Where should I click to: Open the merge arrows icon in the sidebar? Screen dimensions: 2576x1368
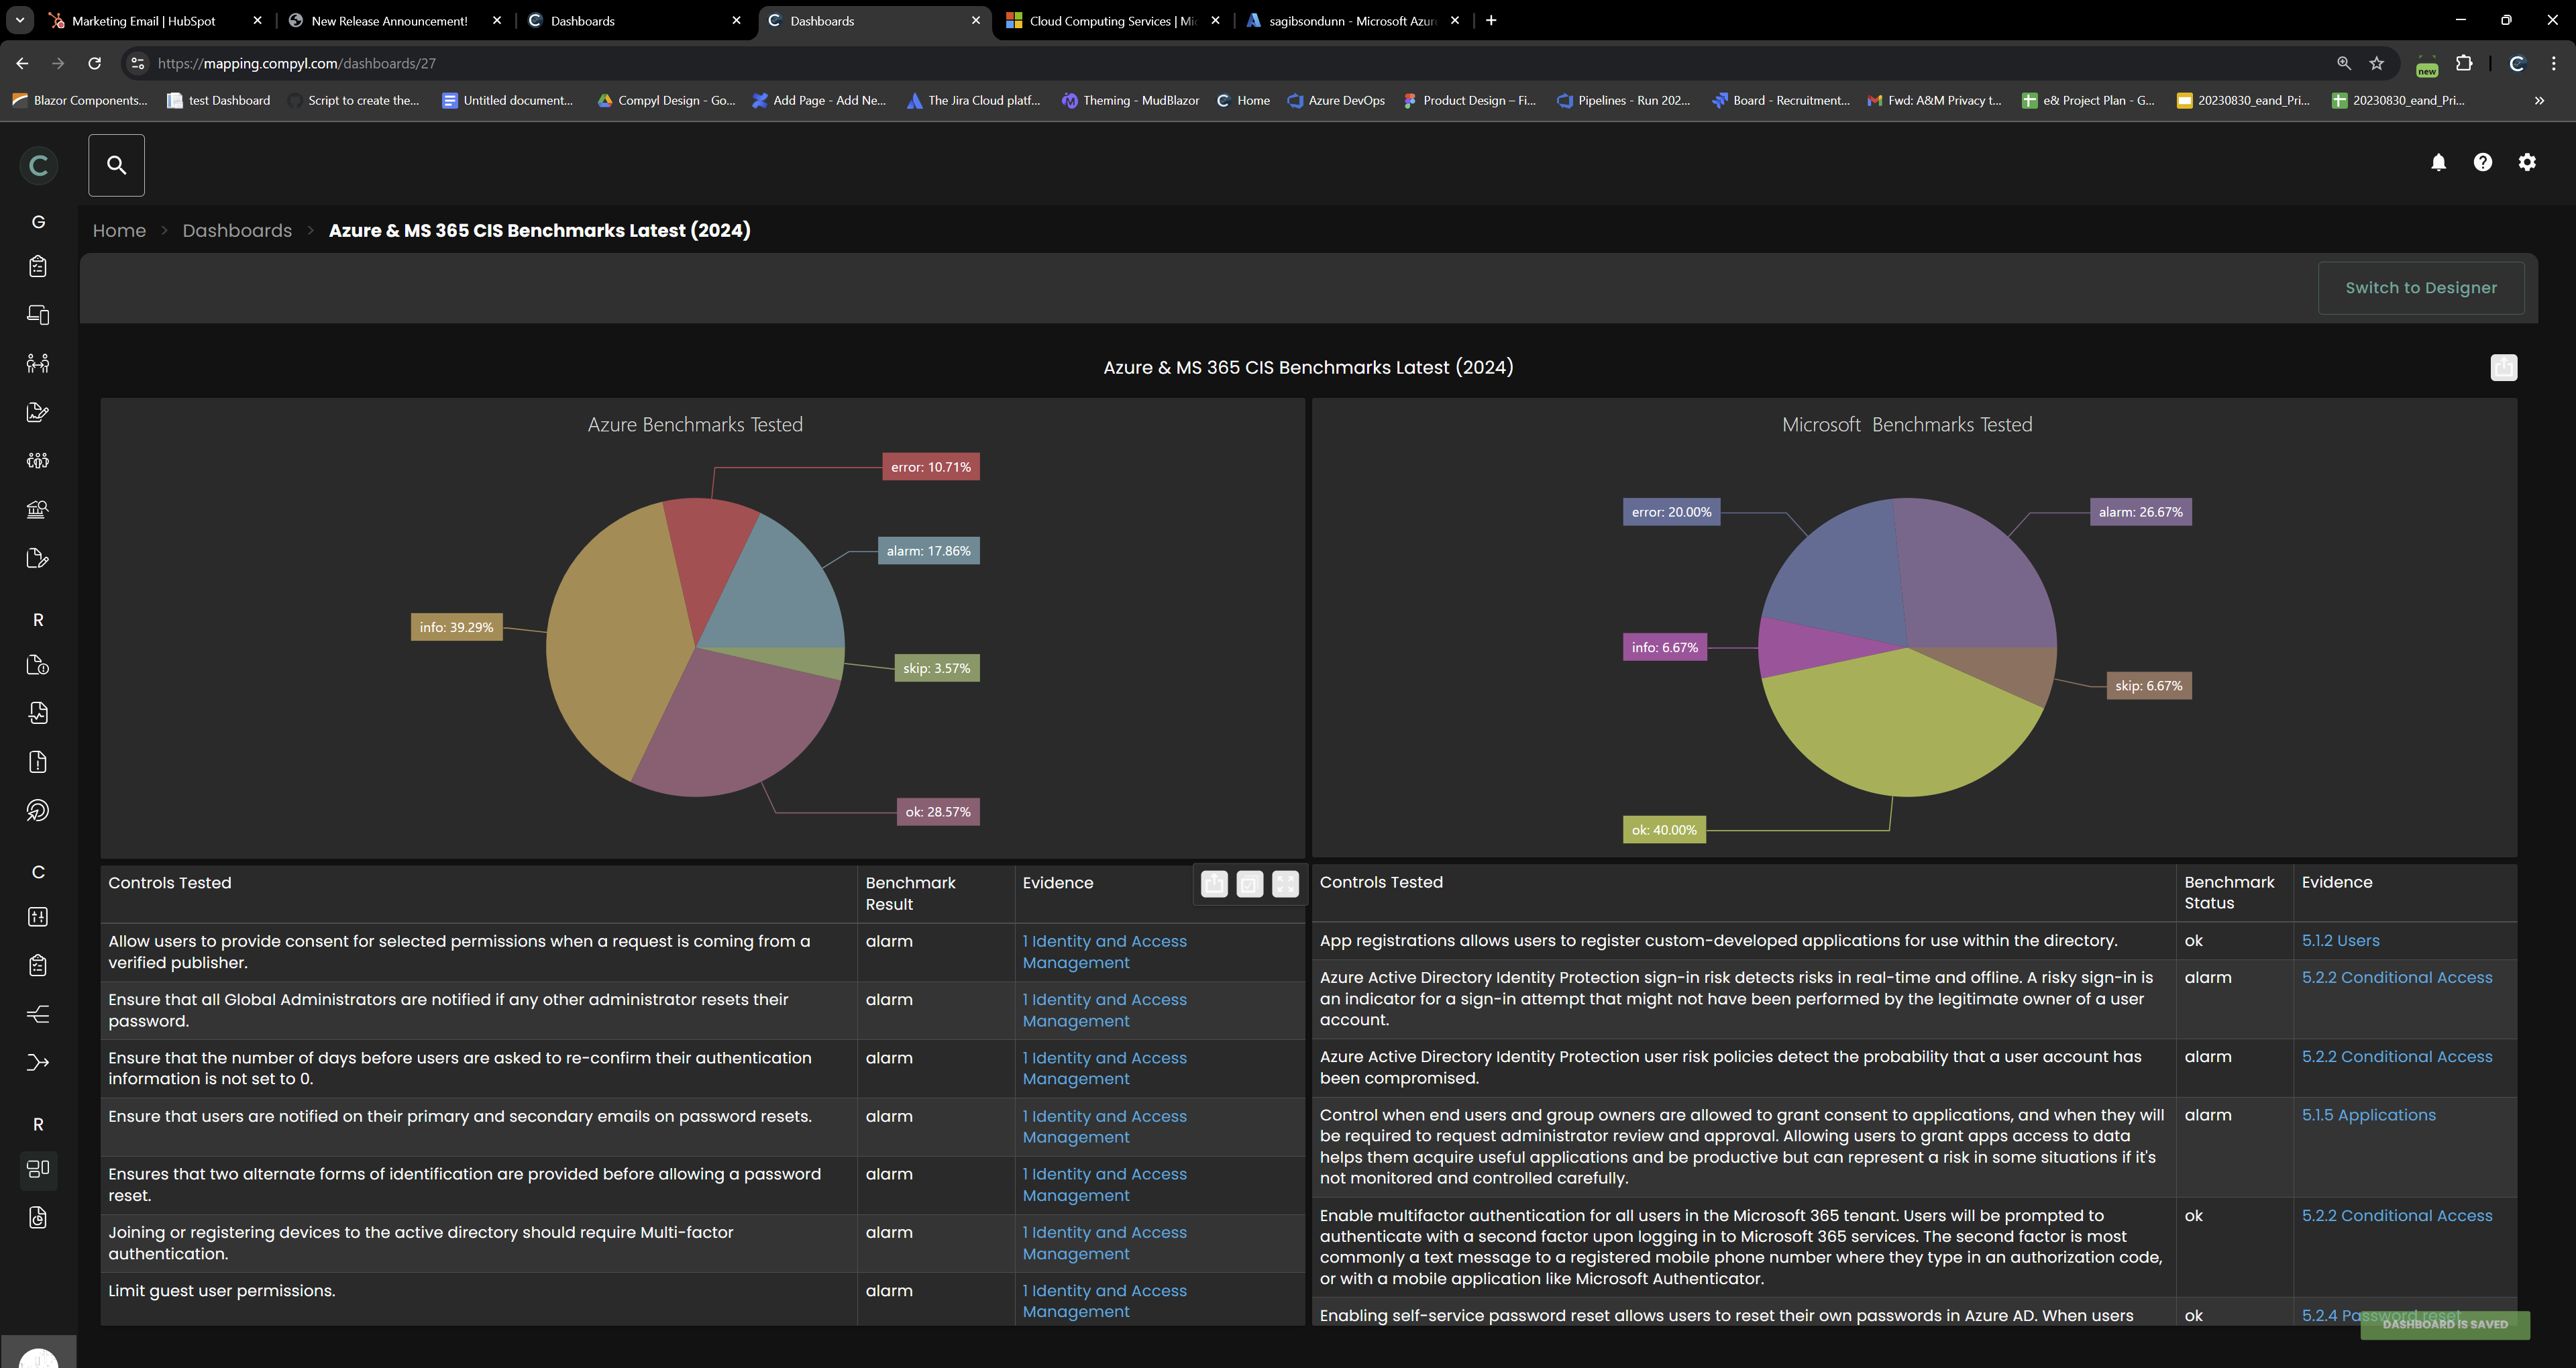point(38,1063)
